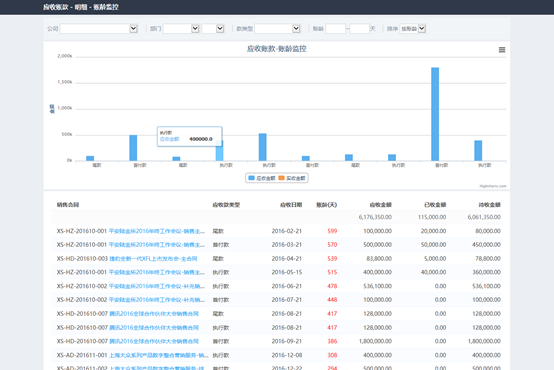
Task: Click the red aging value 478
Action: (x=332, y=286)
